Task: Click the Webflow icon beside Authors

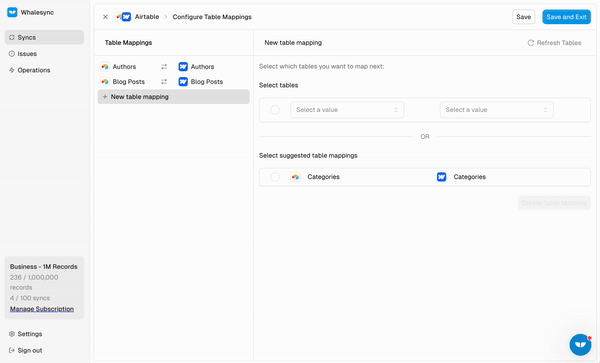Action: tap(183, 67)
